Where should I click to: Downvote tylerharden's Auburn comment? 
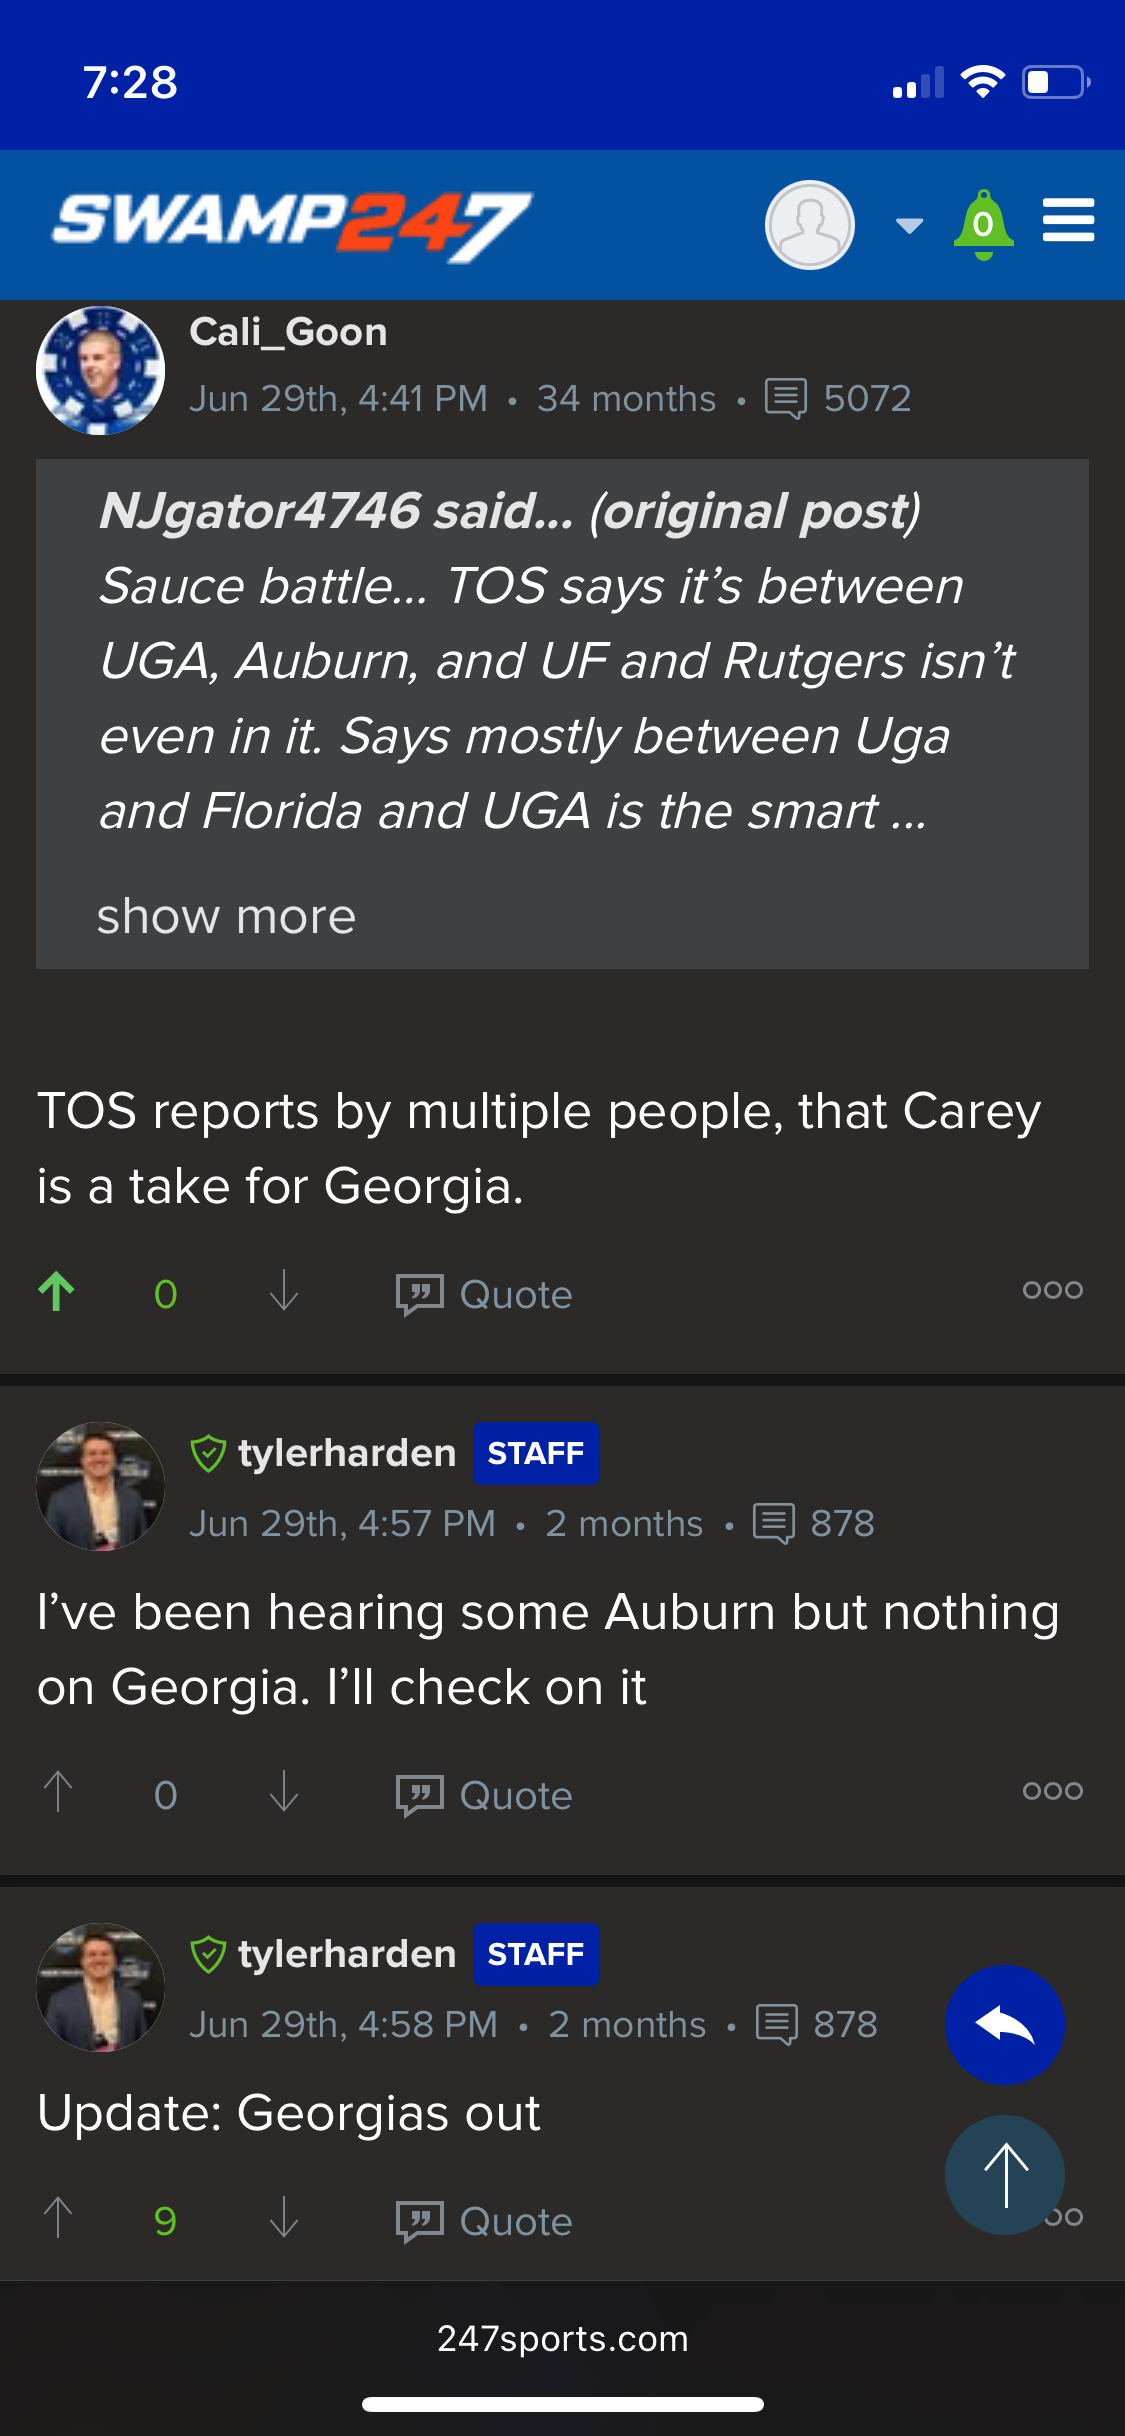[283, 1793]
